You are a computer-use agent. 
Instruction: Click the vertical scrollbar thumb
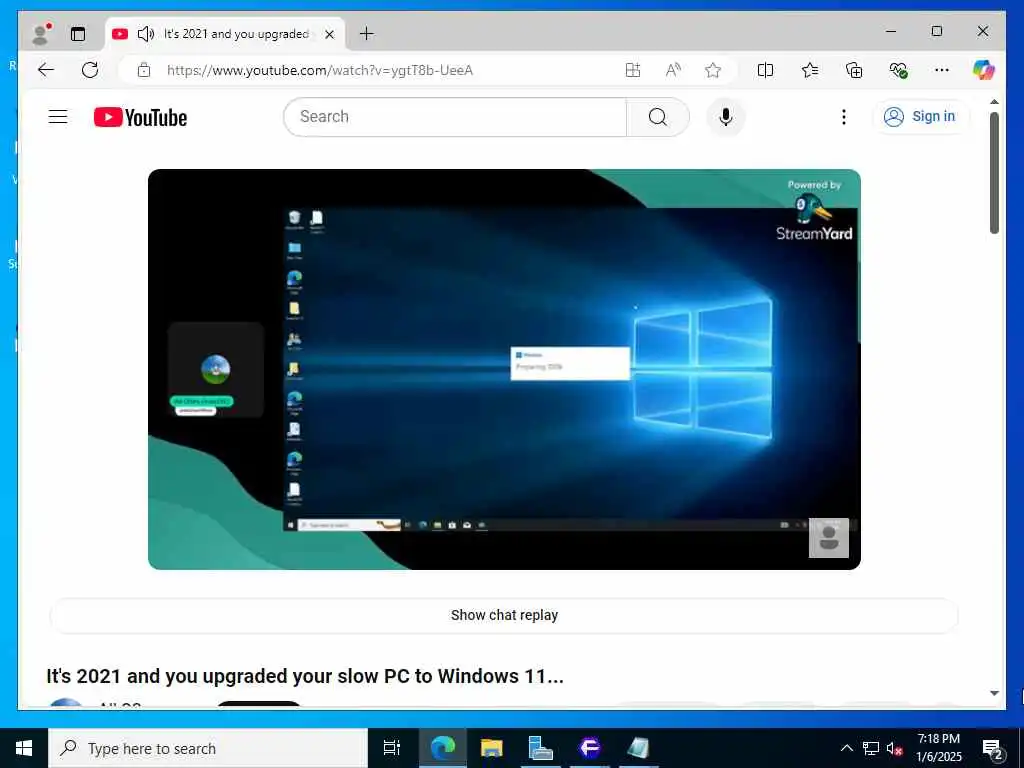tap(994, 173)
